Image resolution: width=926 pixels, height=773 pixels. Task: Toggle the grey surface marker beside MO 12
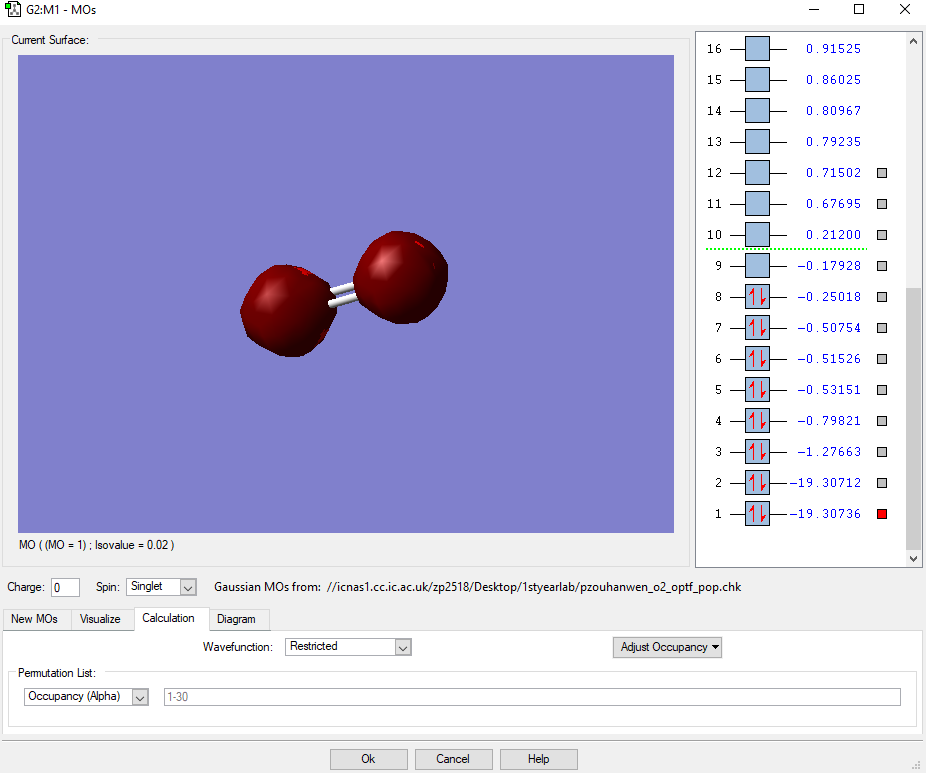pyautogui.click(x=882, y=173)
